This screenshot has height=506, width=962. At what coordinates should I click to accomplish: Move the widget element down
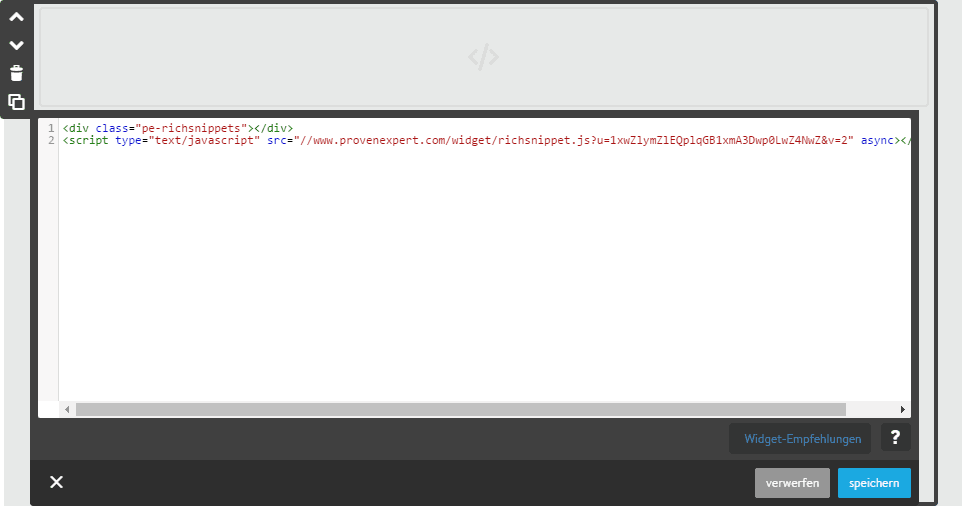click(16, 45)
